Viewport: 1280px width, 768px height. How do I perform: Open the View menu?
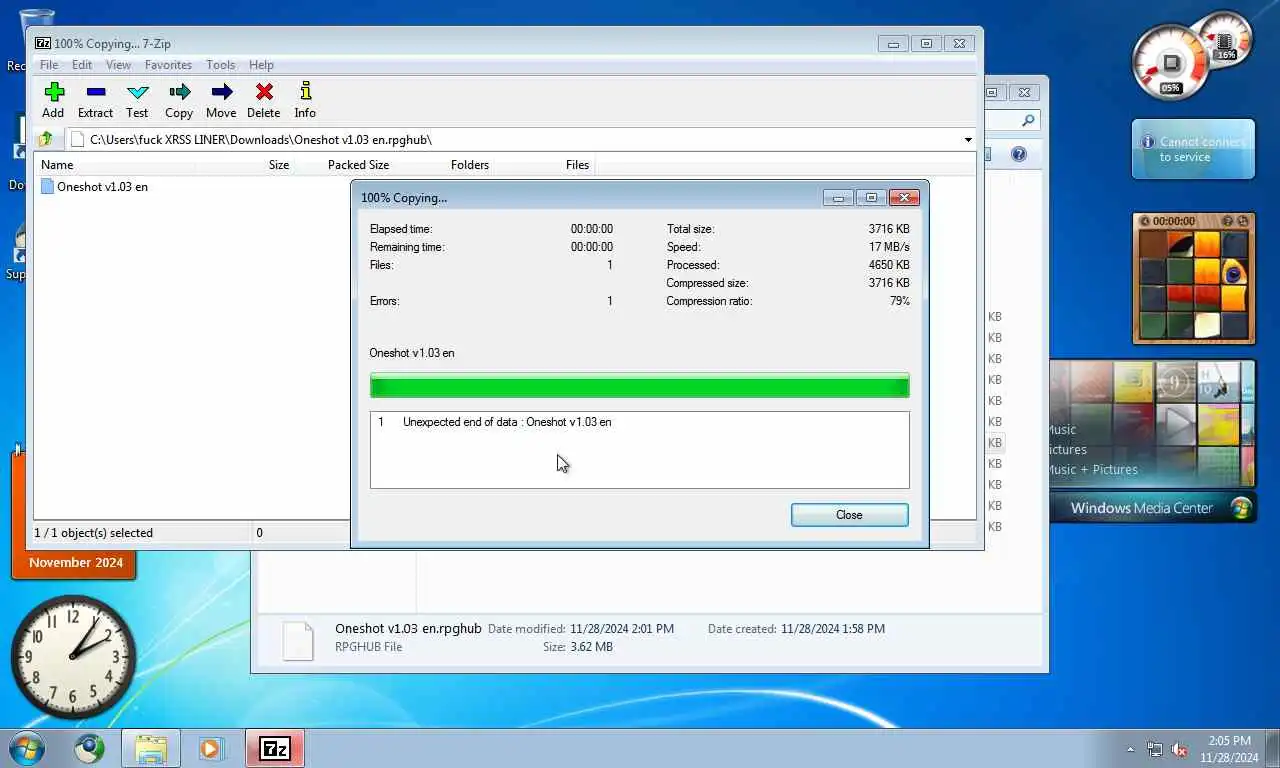coord(118,65)
